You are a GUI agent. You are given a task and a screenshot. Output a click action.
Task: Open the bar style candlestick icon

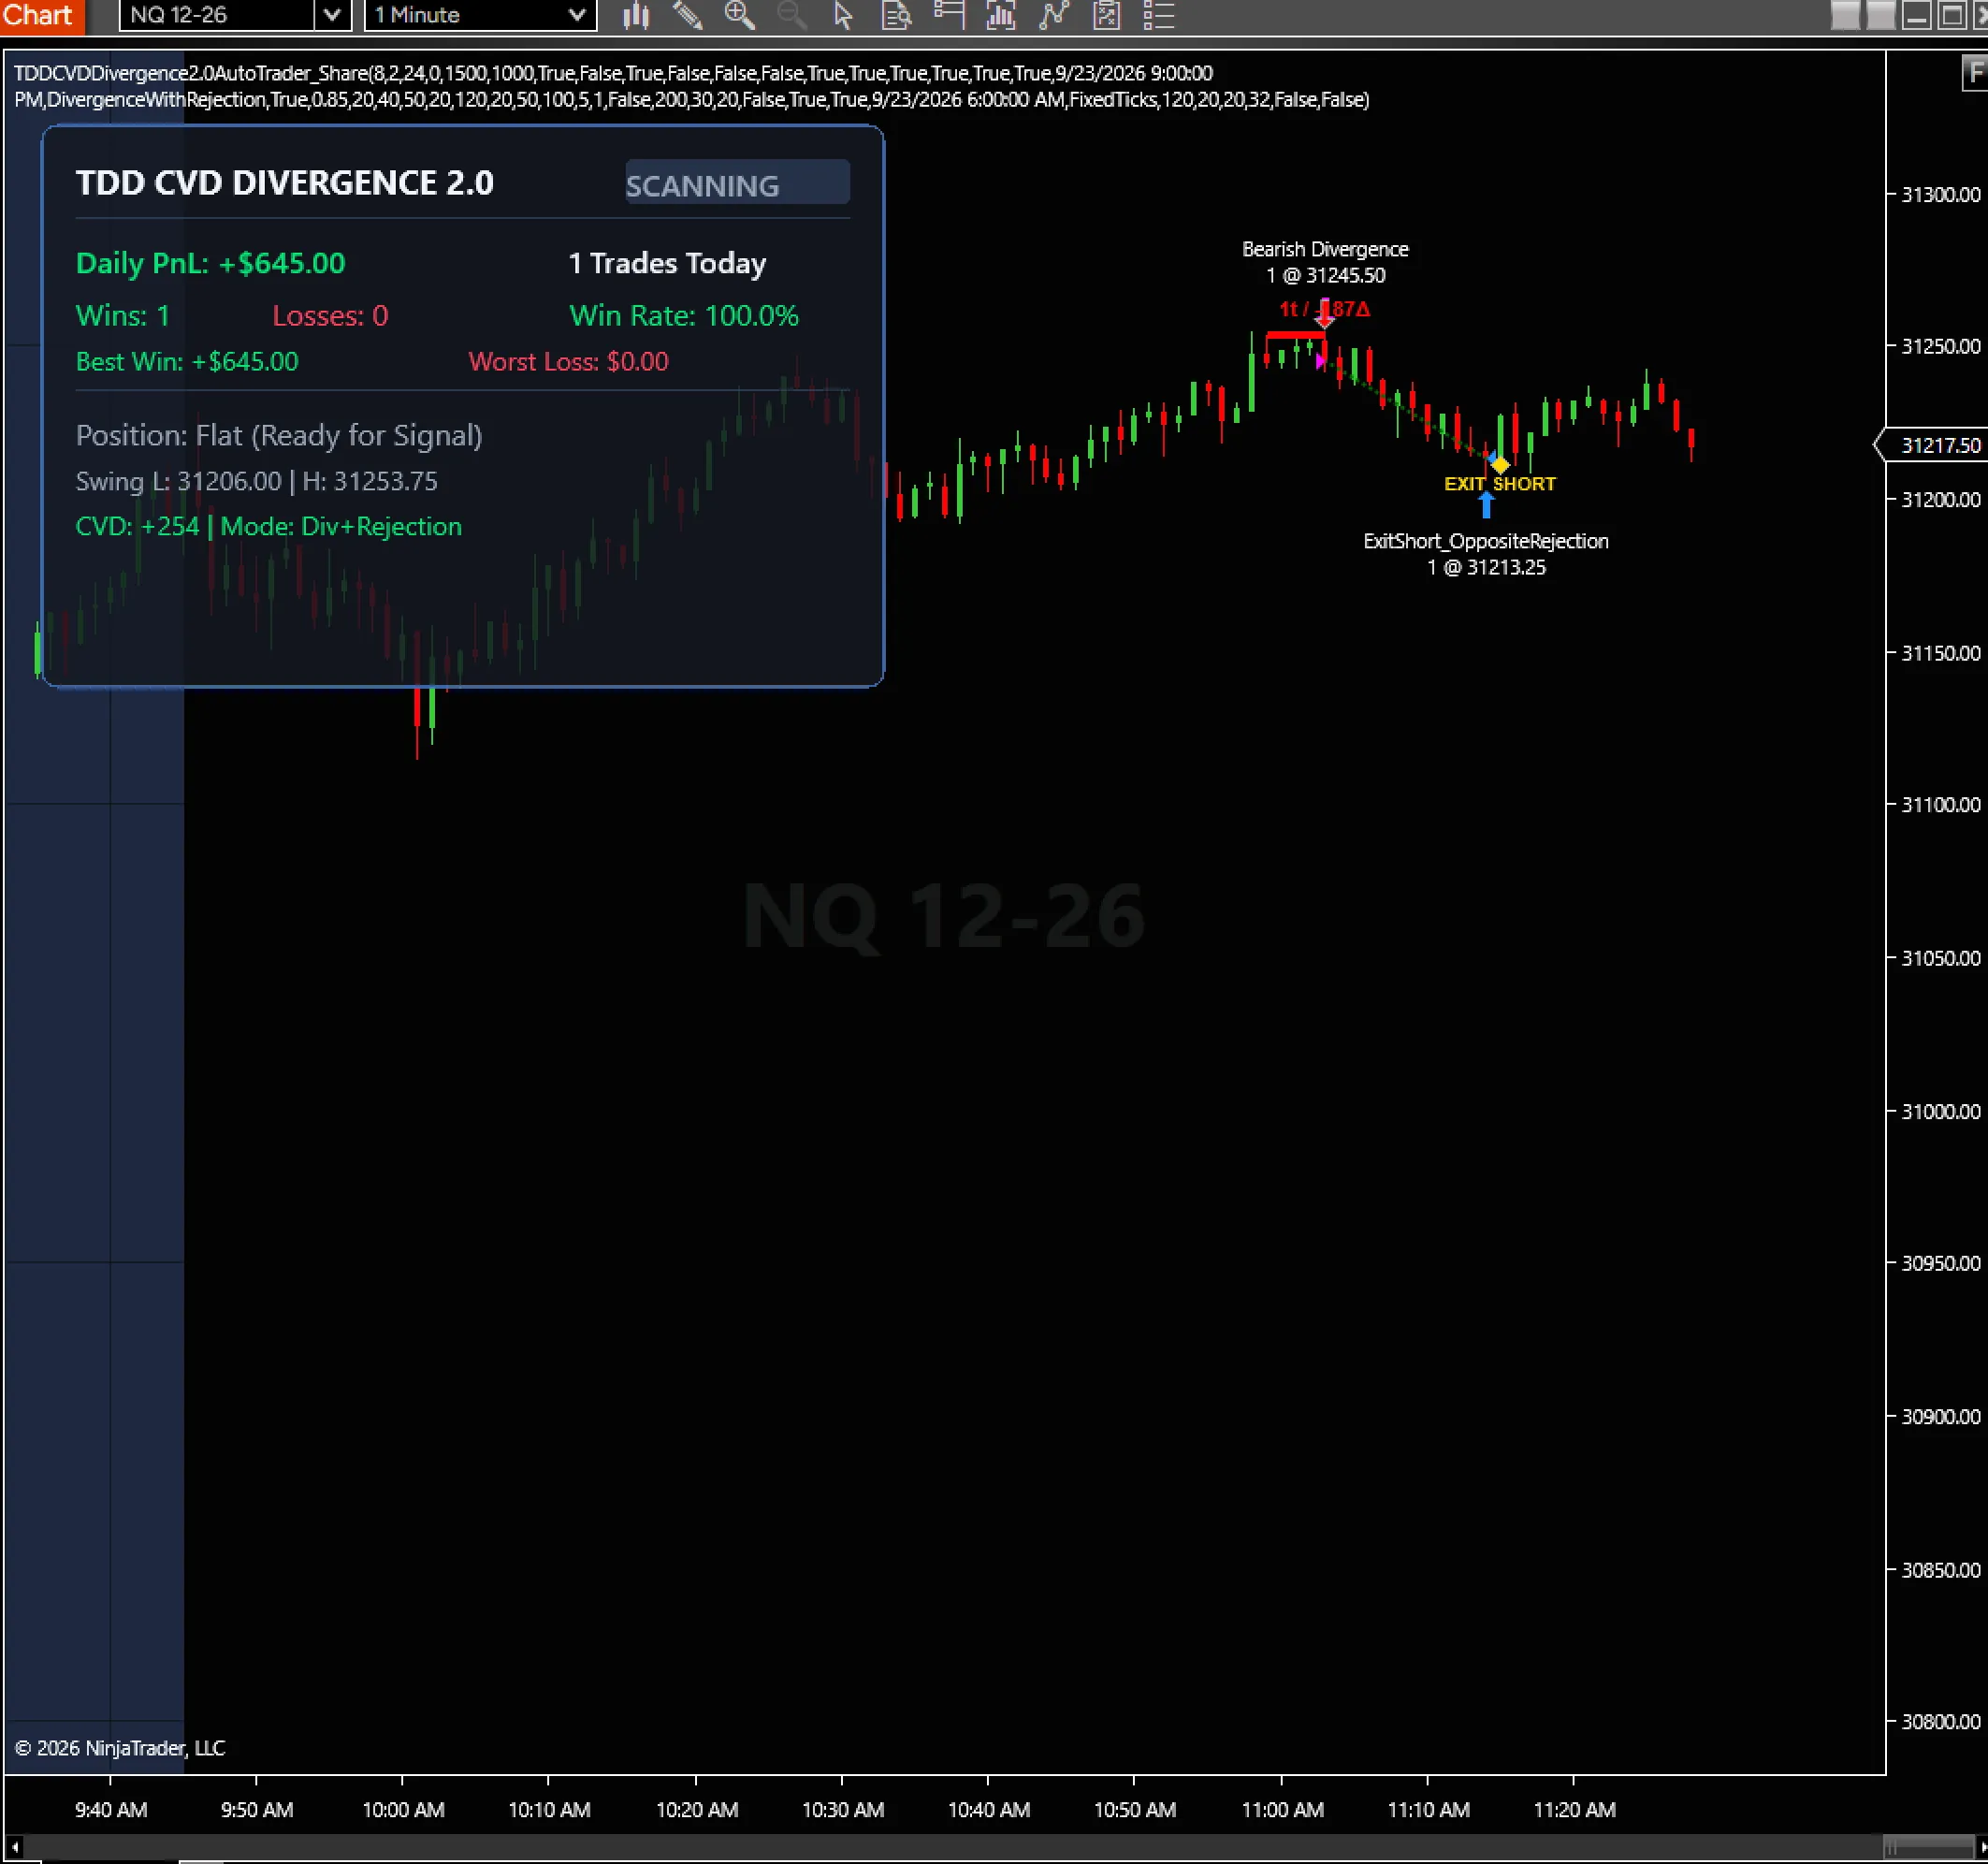pyautogui.click(x=636, y=15)
